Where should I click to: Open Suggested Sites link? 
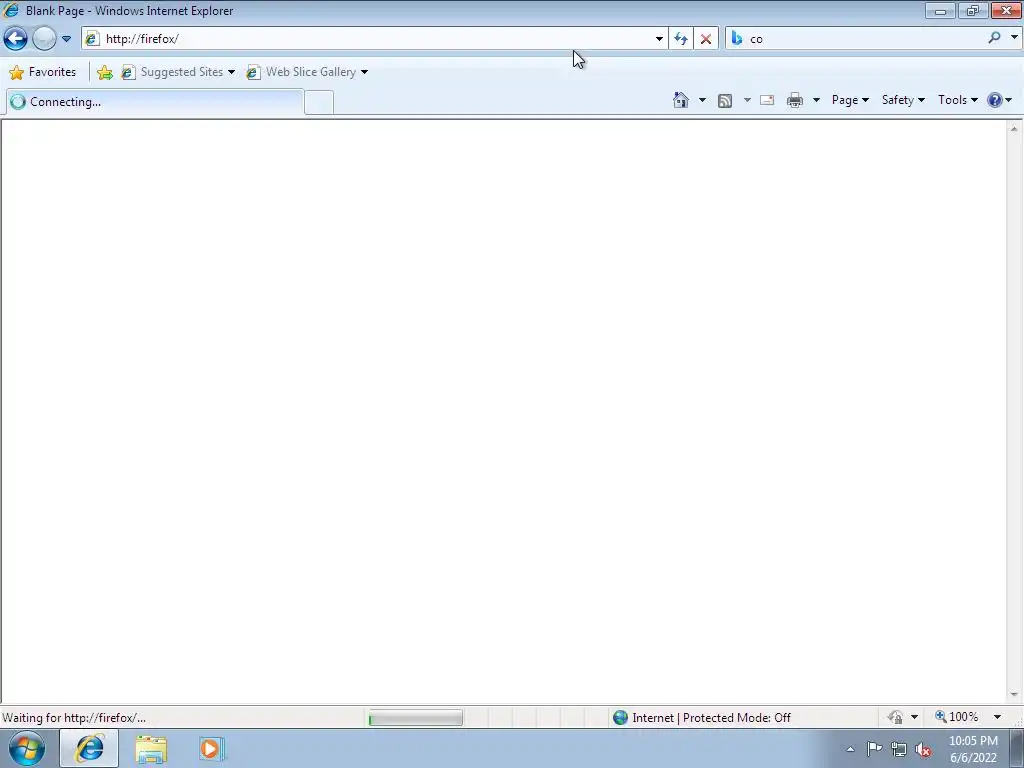click(x=178, y=72)
